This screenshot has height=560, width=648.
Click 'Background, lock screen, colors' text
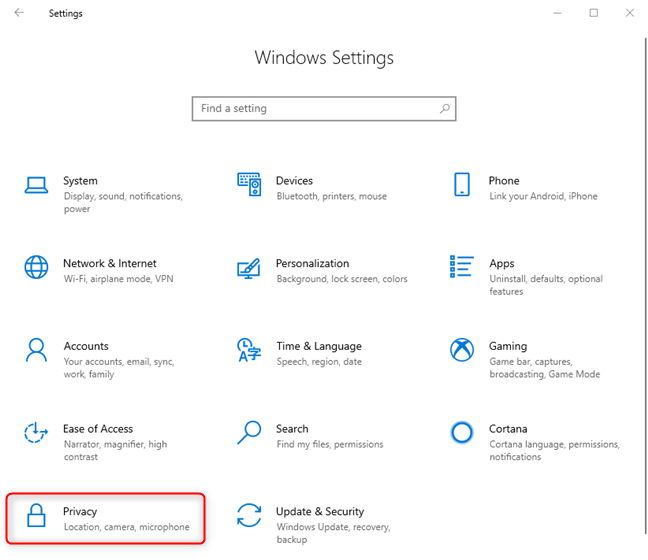click(x=342, y=279)
